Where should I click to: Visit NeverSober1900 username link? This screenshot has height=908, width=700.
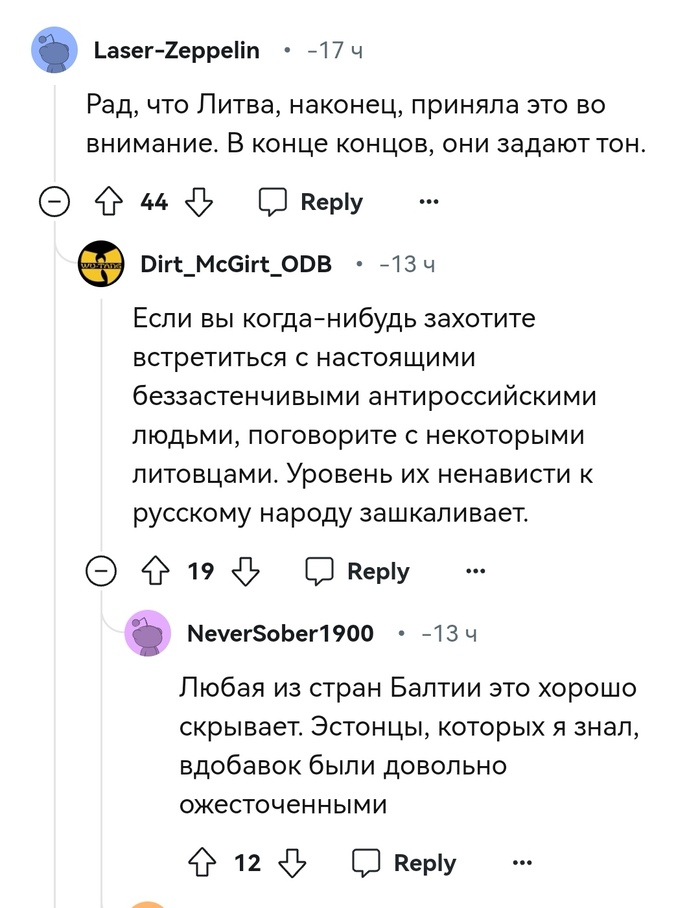[x=280, y=633]
